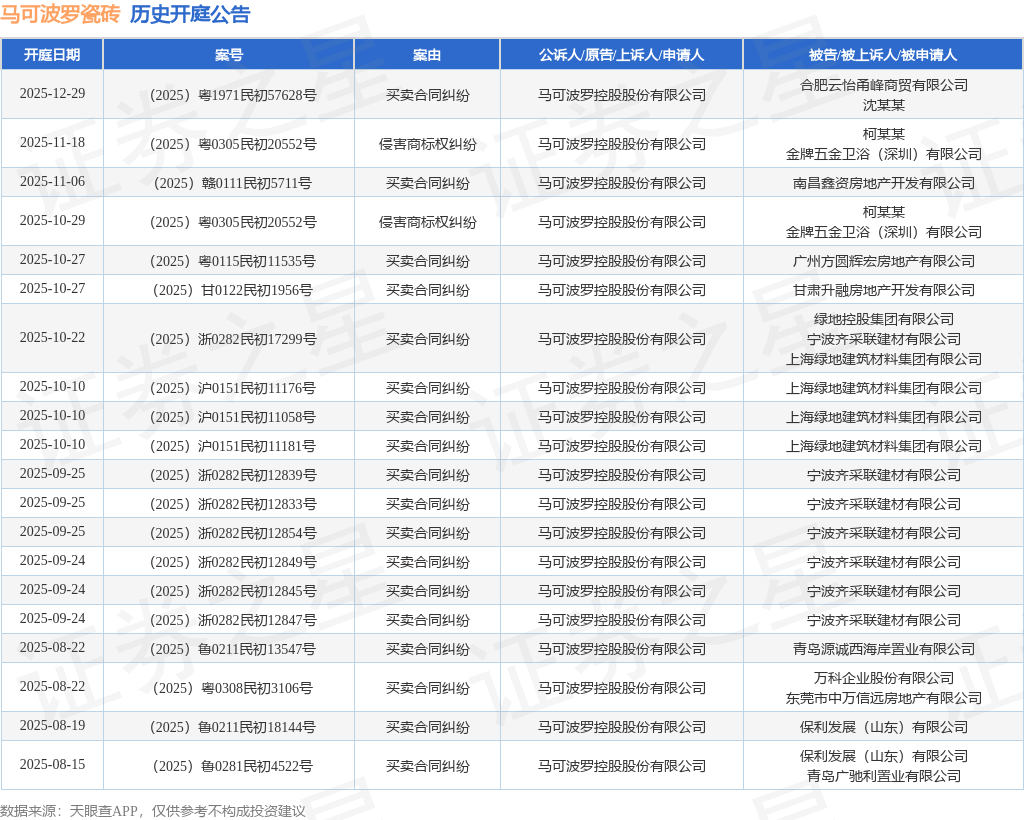Click case number 浙0282民初12847号

[257, 620]
